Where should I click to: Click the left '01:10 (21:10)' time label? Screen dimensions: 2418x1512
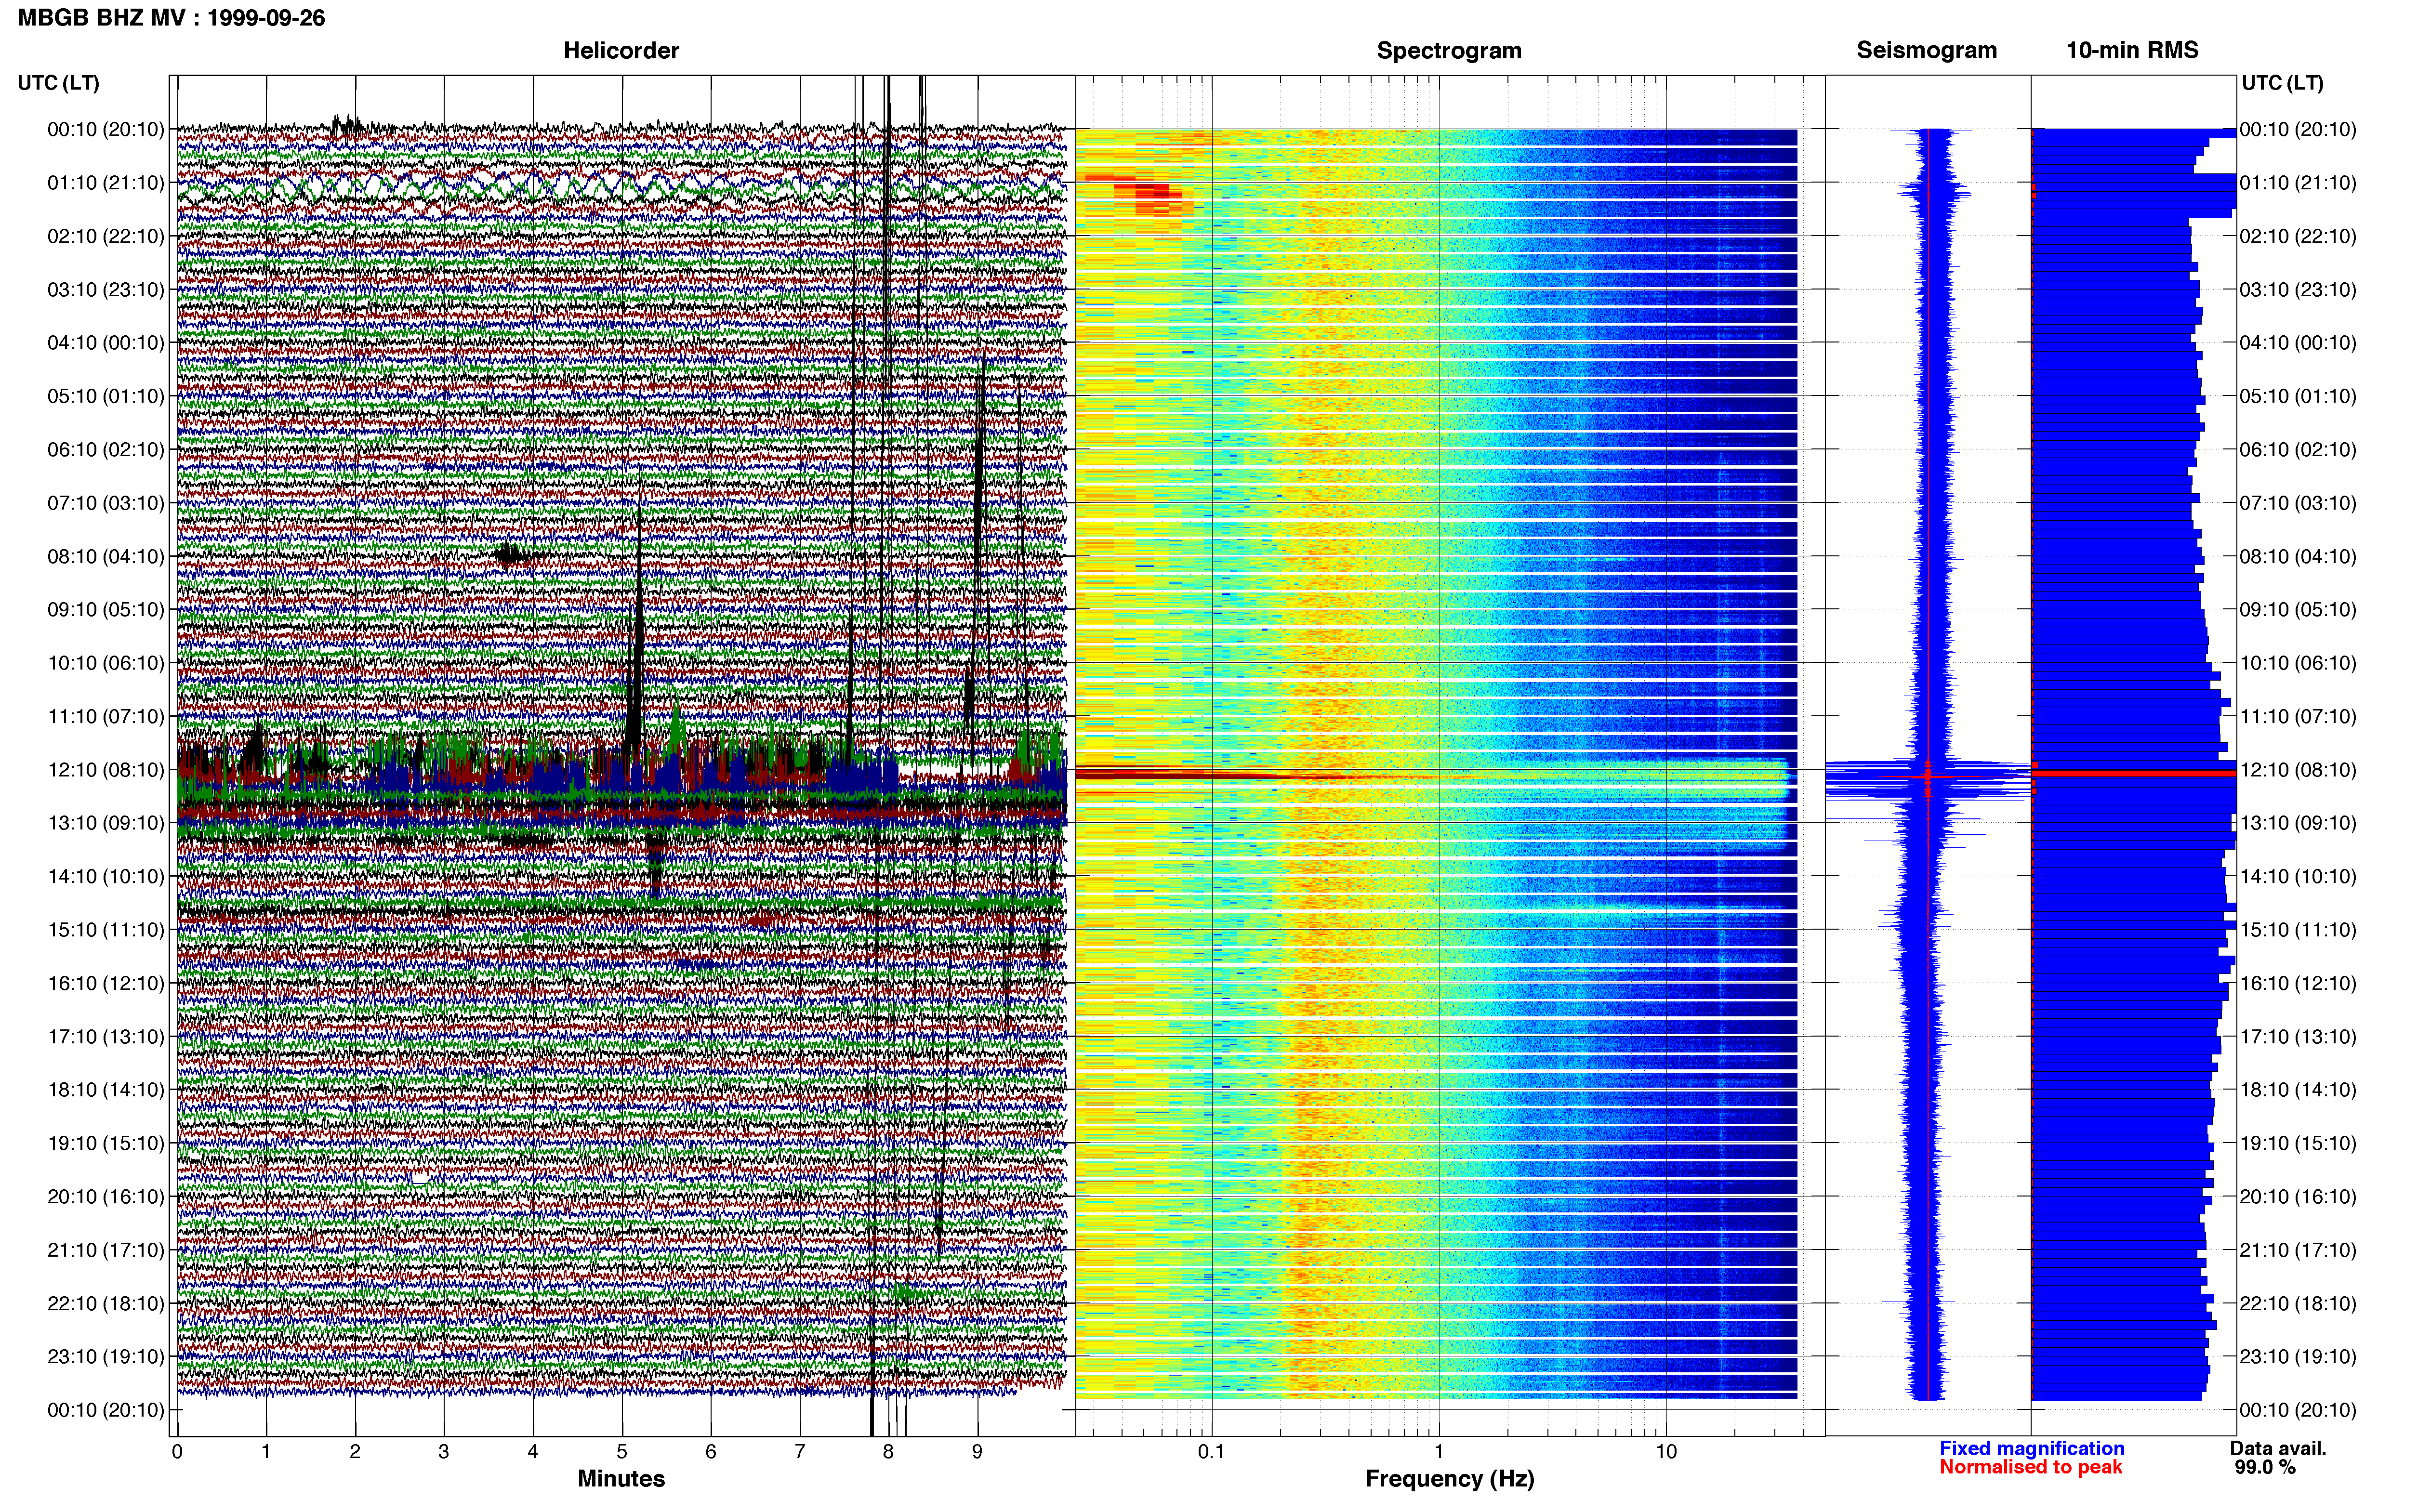[x=106, y=182]
